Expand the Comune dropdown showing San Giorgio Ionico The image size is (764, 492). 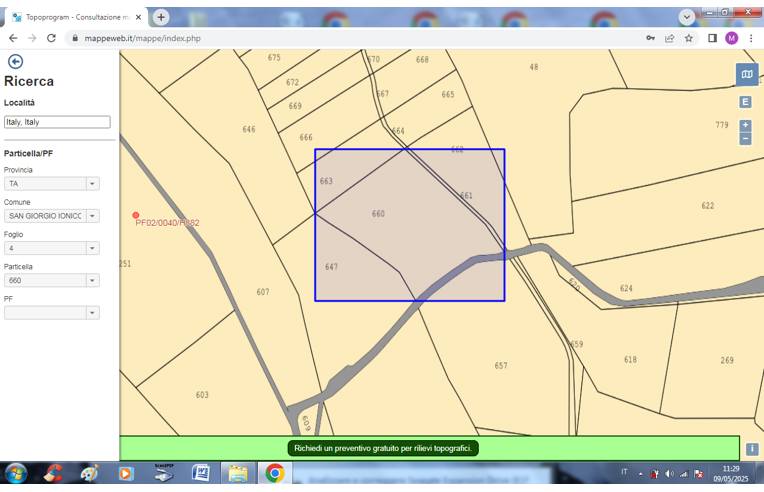pyautogui.click(x=92, y=216)
